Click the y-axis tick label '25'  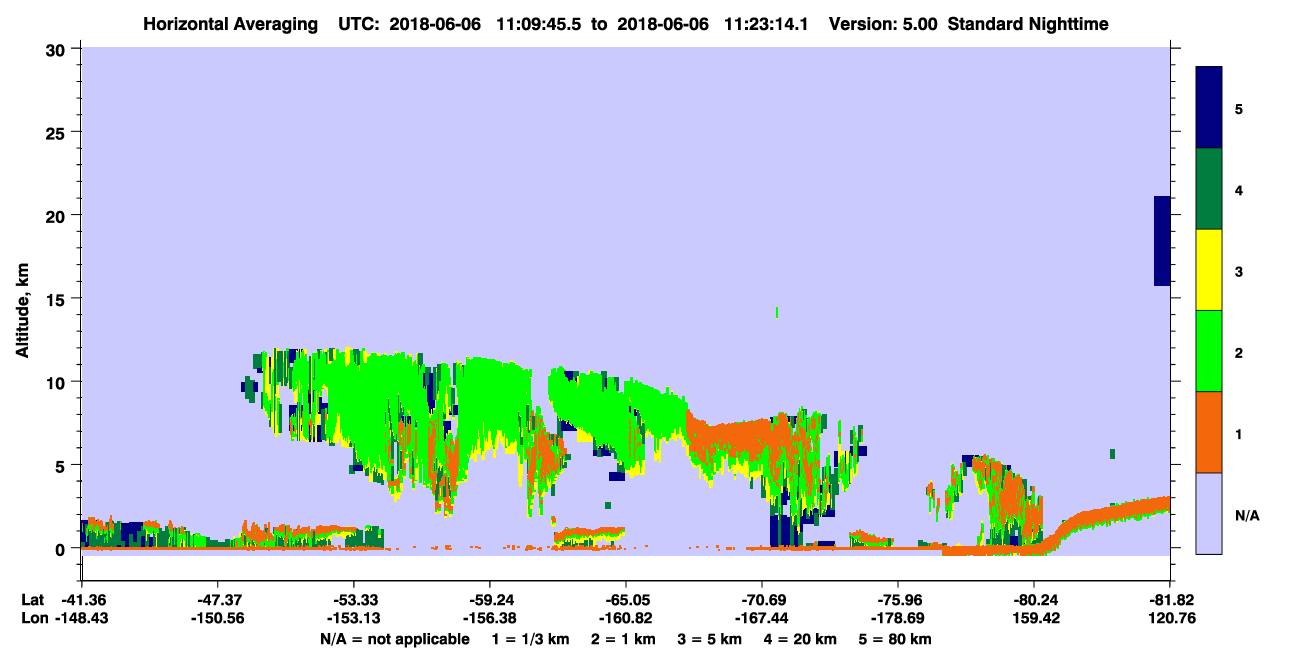click(57, 132)
